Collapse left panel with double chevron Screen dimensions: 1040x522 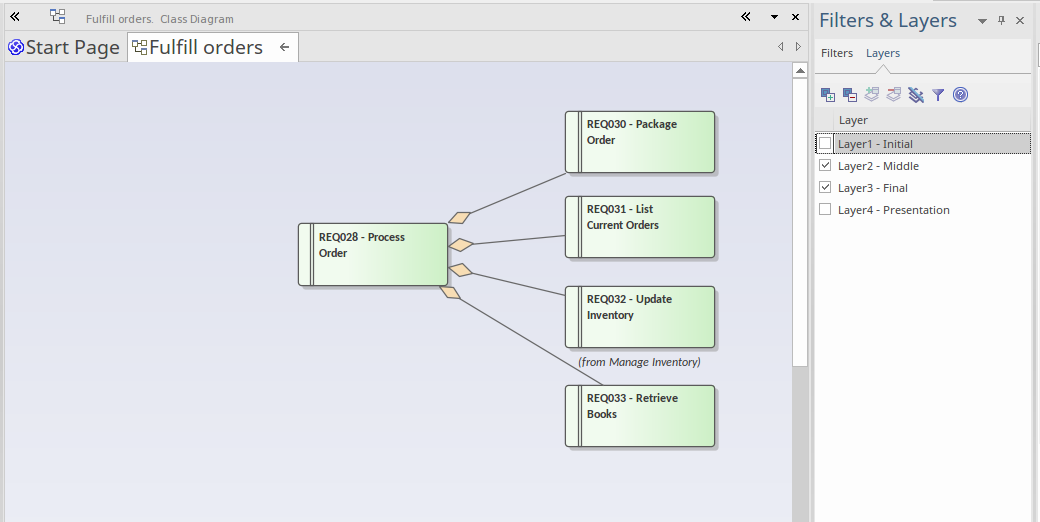coord(15,17)
